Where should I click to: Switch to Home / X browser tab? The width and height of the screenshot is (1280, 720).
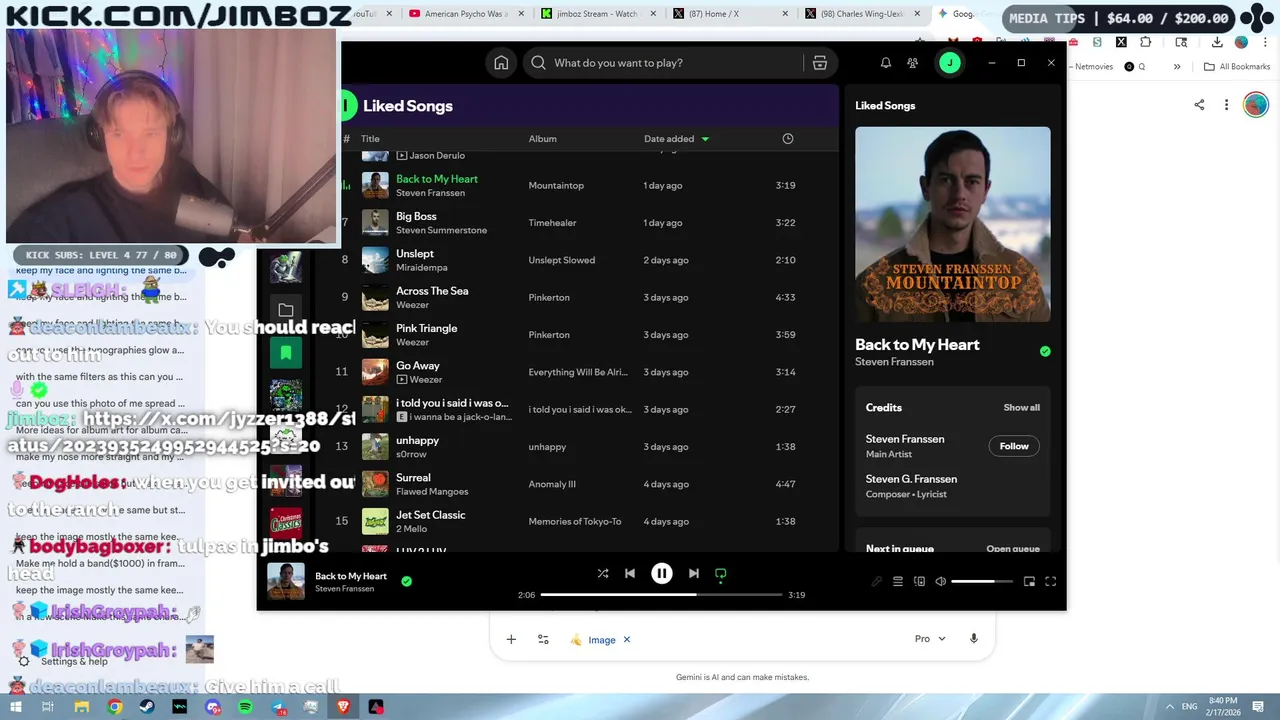coord(729,14)
